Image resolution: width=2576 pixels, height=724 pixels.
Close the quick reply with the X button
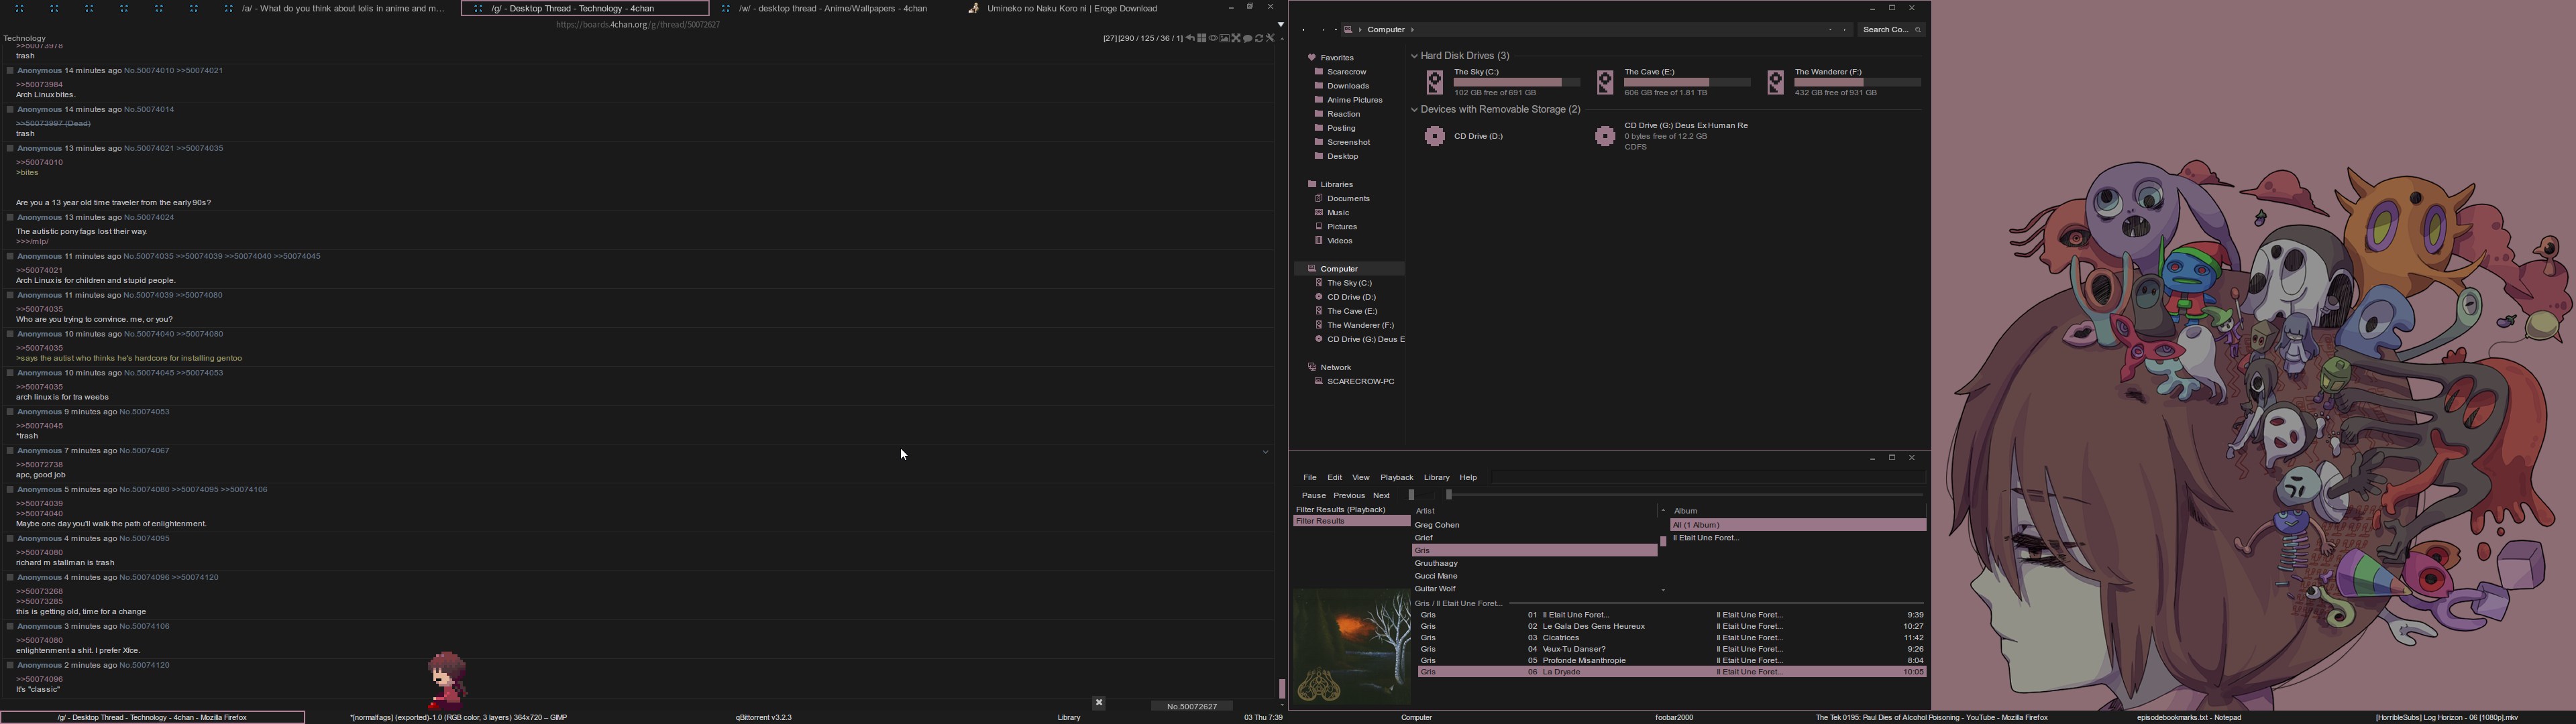coord(1098,703)
